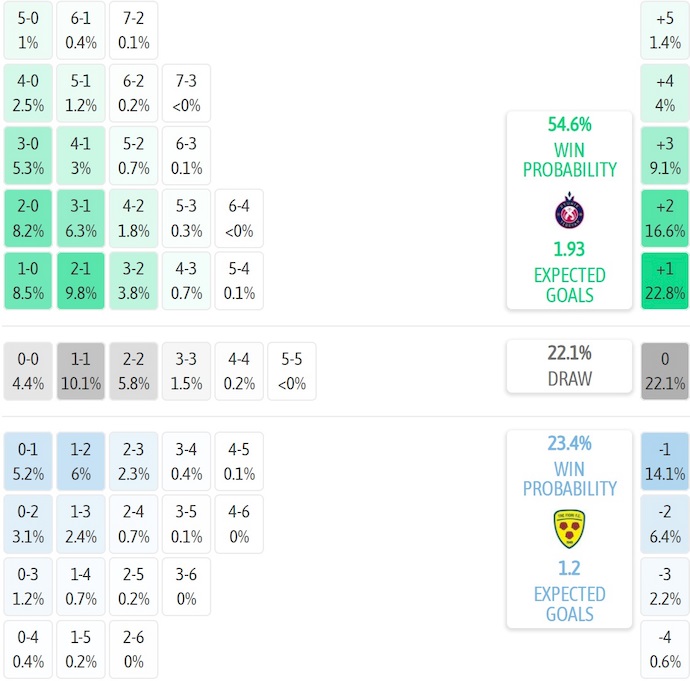Click the 23.4% win probability text

tap(569, 444)
